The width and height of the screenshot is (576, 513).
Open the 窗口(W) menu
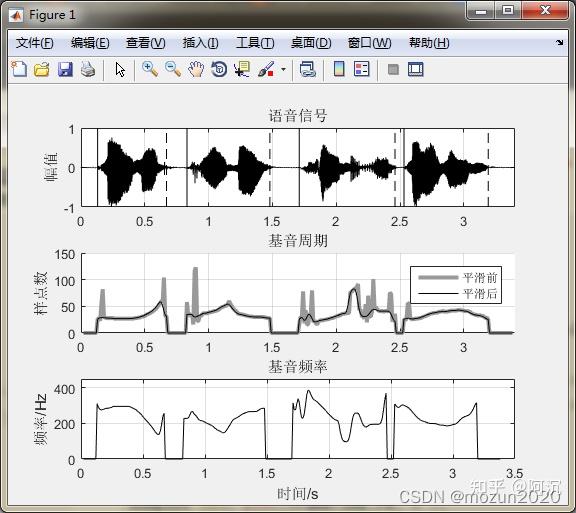[369, 43]
